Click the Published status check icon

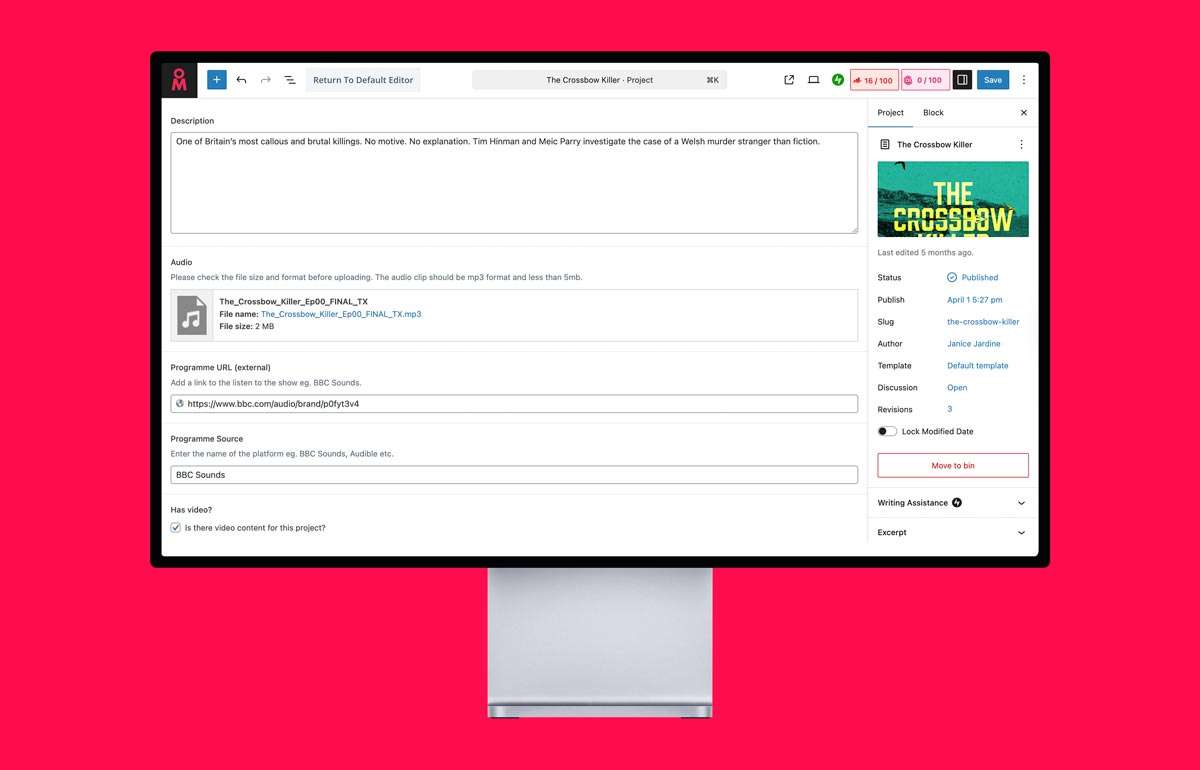click(x=952, y=278)
